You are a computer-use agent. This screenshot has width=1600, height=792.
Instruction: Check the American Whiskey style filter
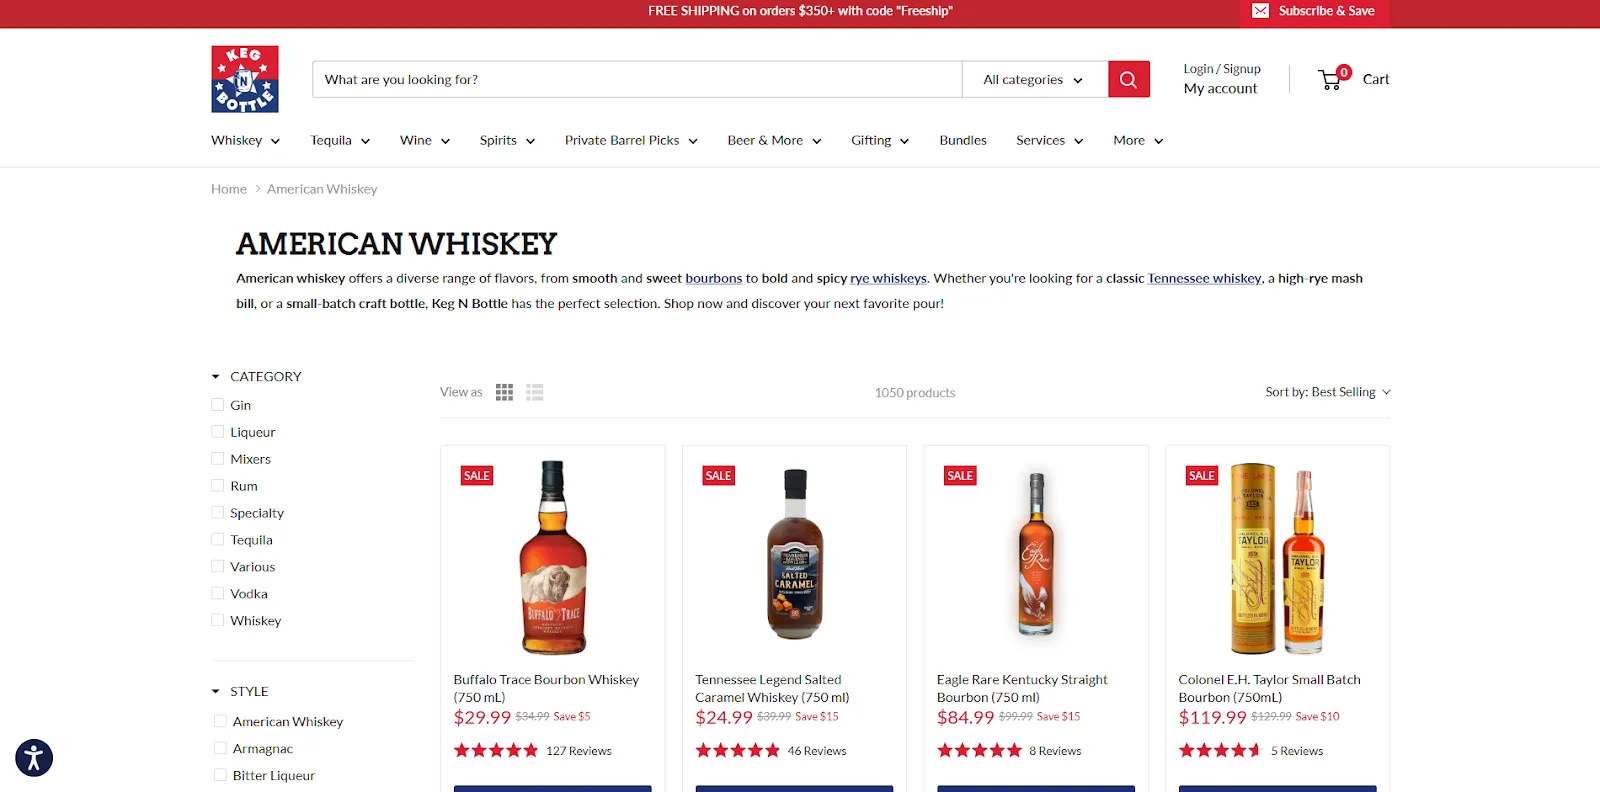tap(220, 721)
